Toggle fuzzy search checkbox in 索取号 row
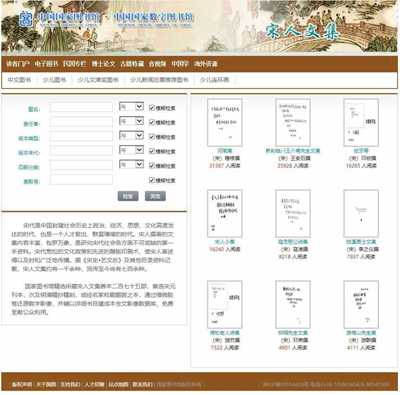The height and width of the screenshot is (395, 400). 152,180
